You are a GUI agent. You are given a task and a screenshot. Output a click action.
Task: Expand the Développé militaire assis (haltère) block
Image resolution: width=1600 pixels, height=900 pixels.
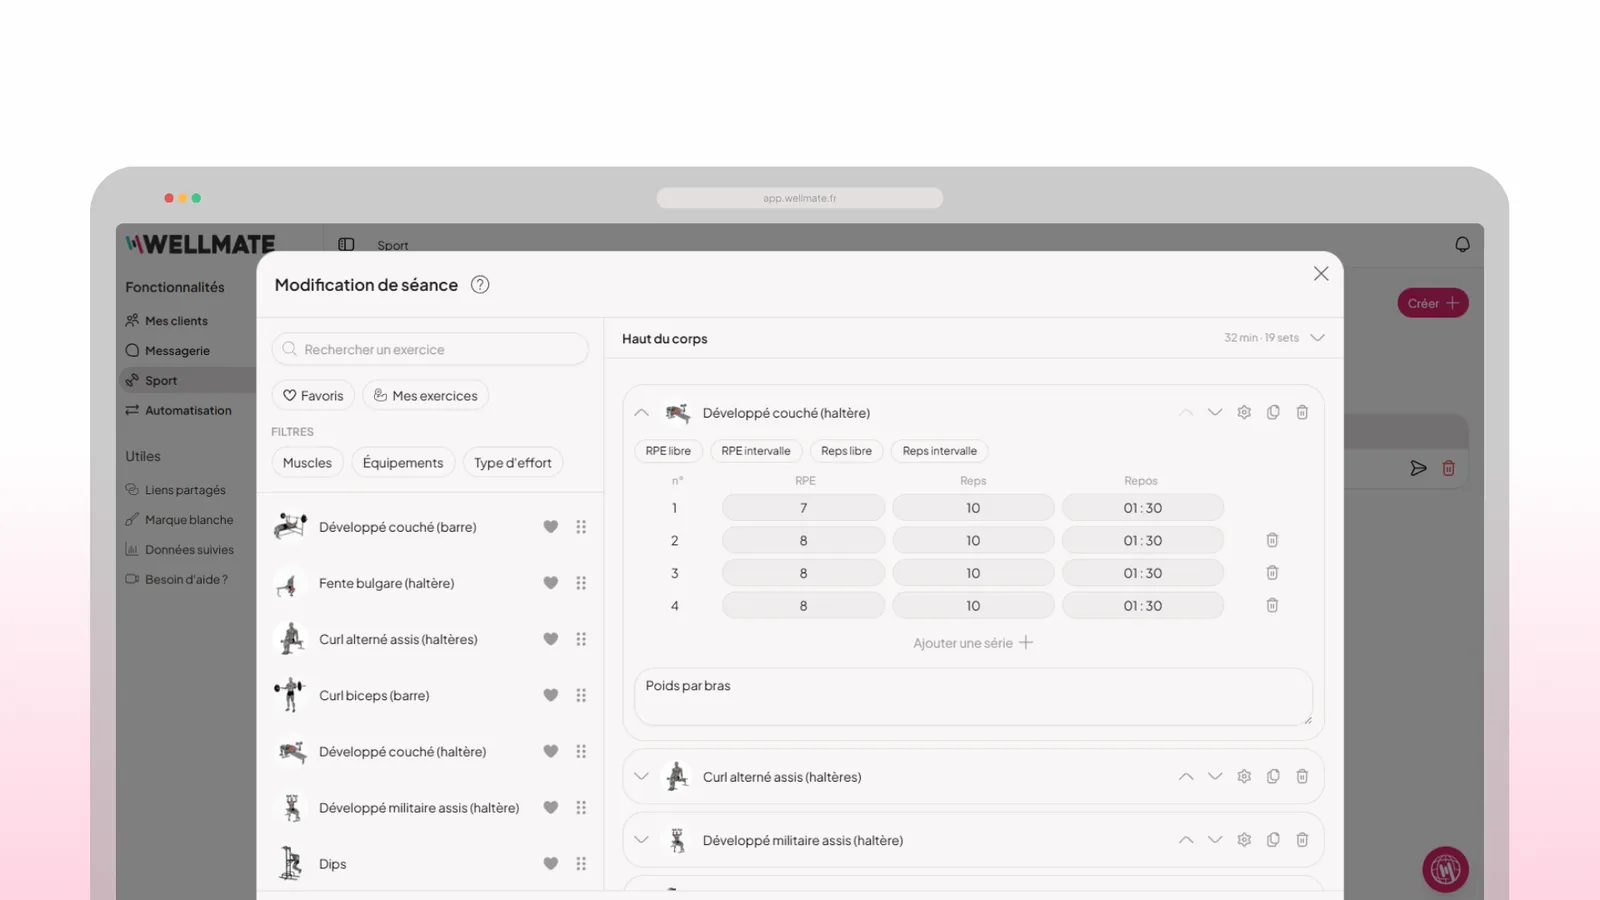[x=642, y=841]
